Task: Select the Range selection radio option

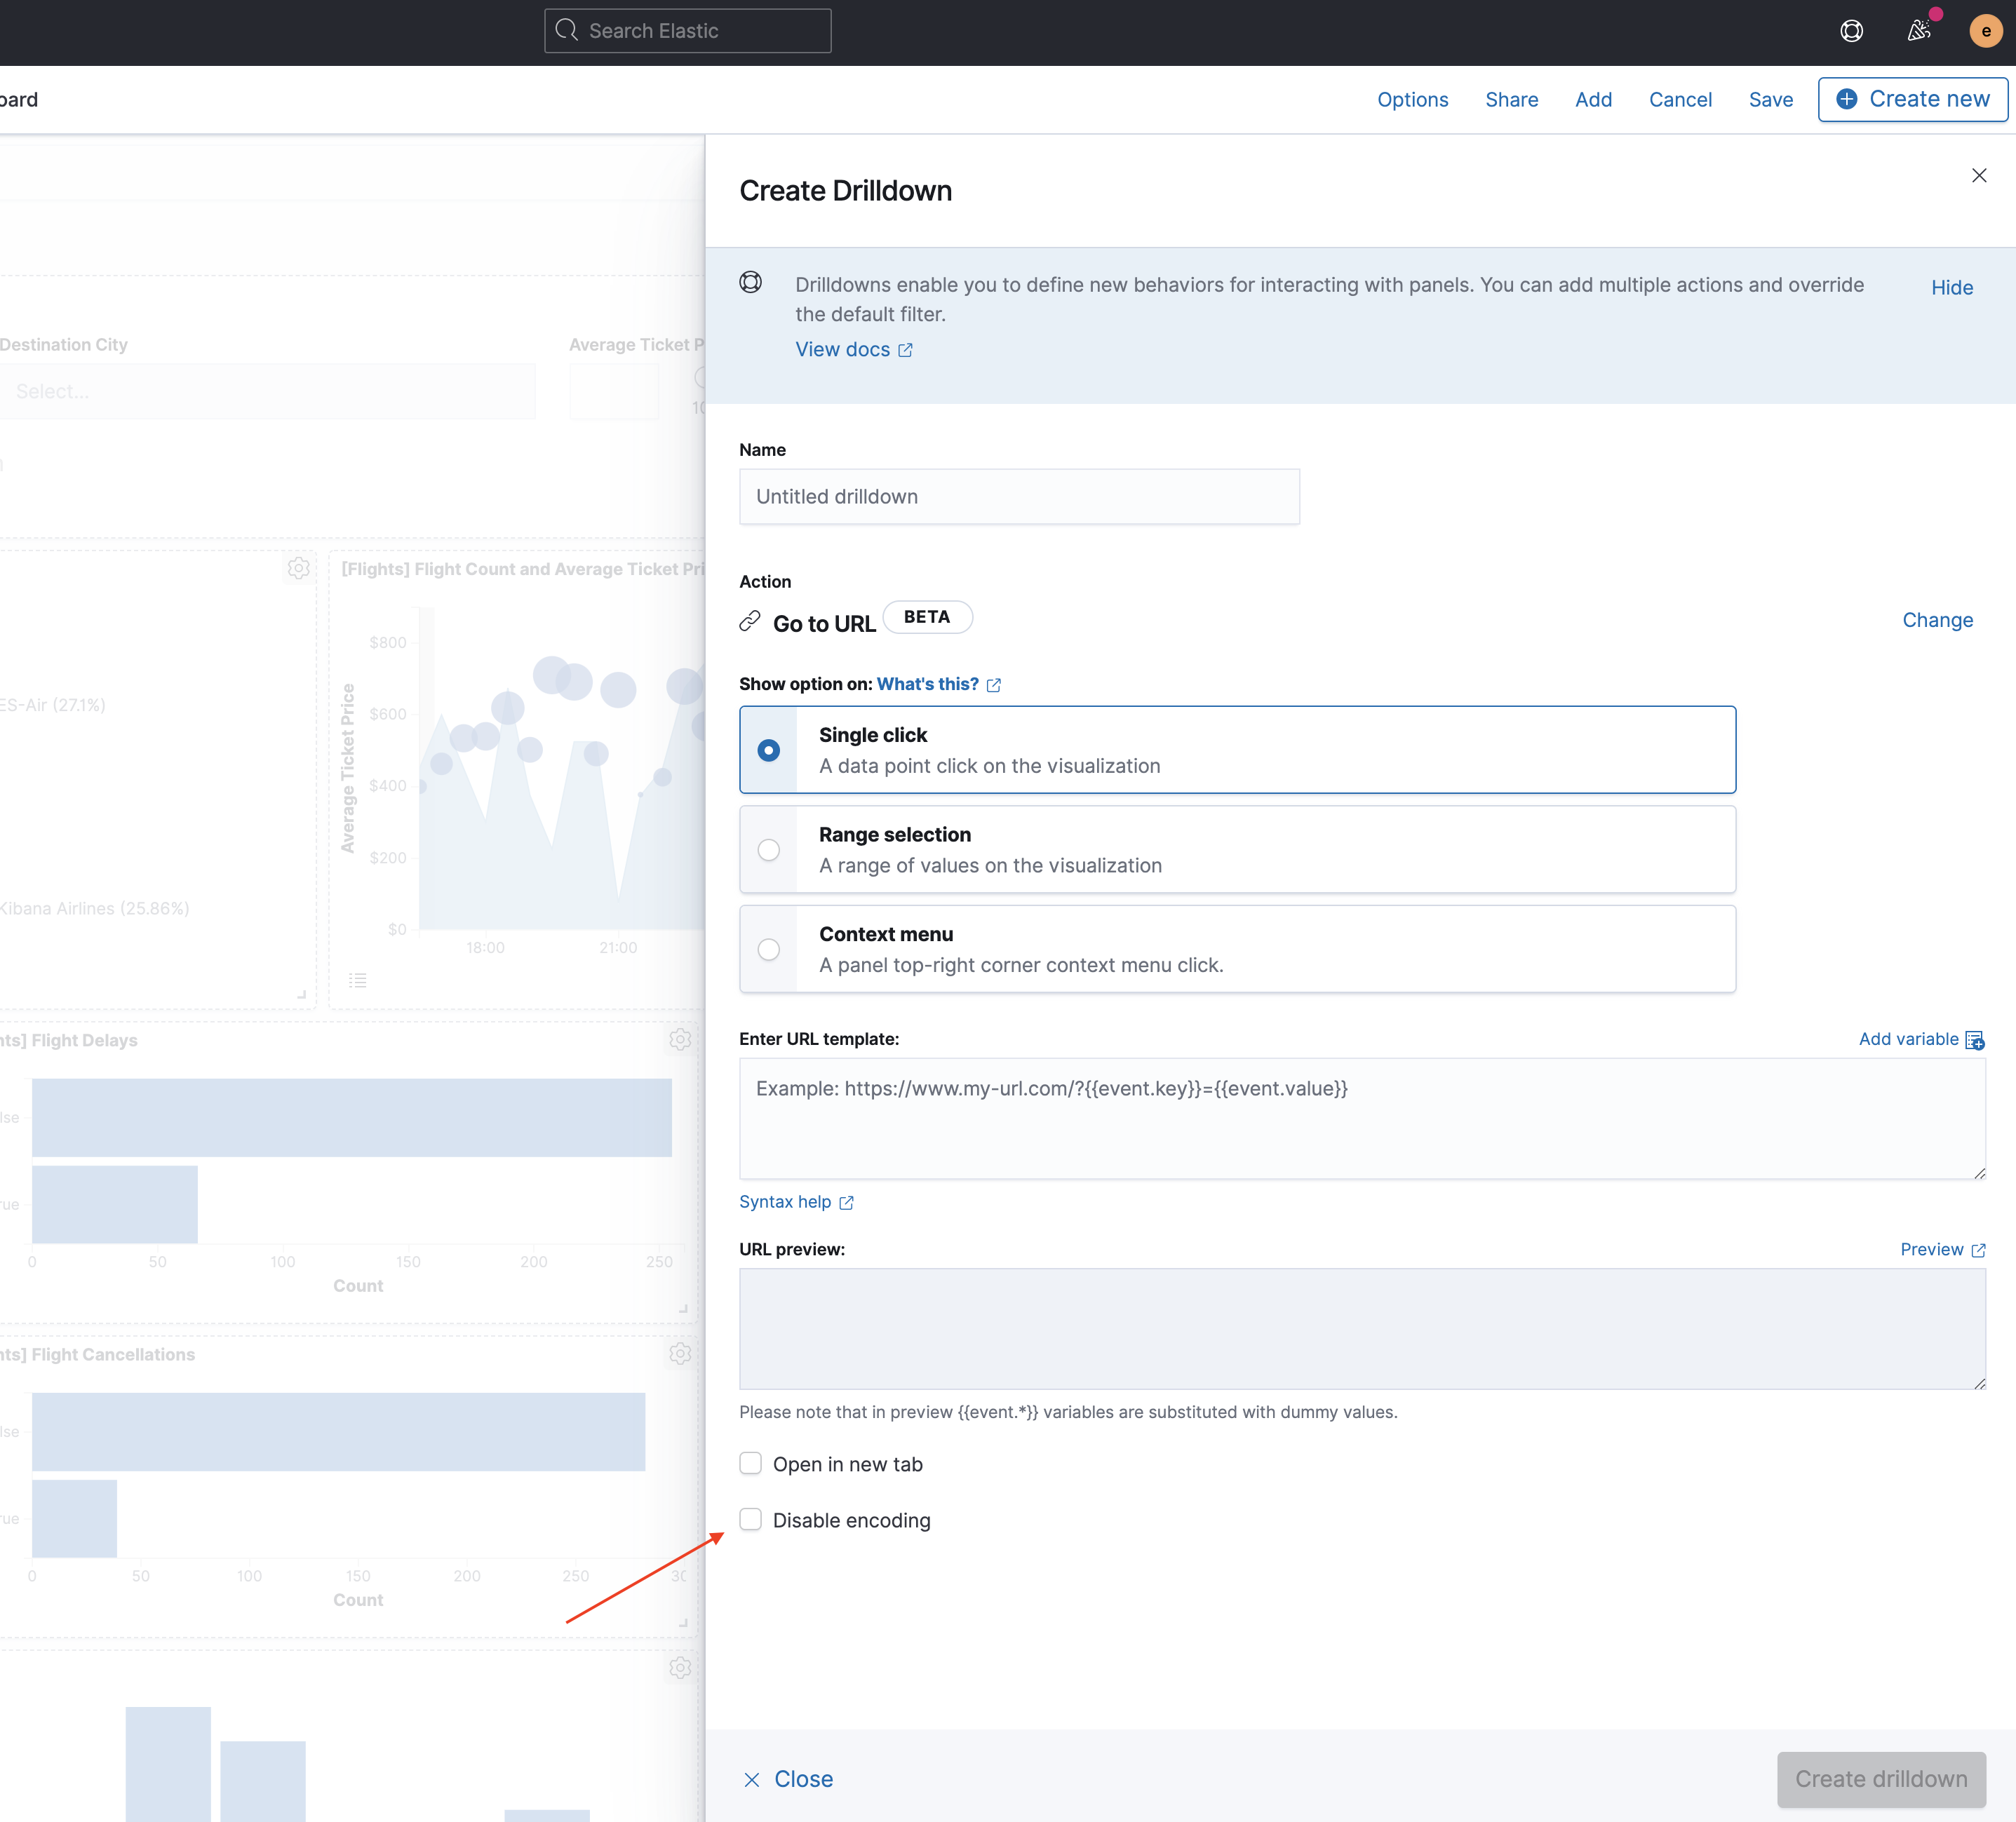Action: pyautogui.click(x=768, y=850)
